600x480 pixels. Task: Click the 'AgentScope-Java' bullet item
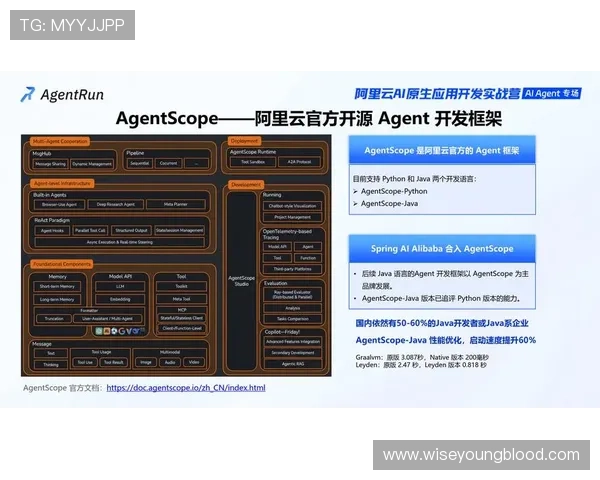[389, 204]
